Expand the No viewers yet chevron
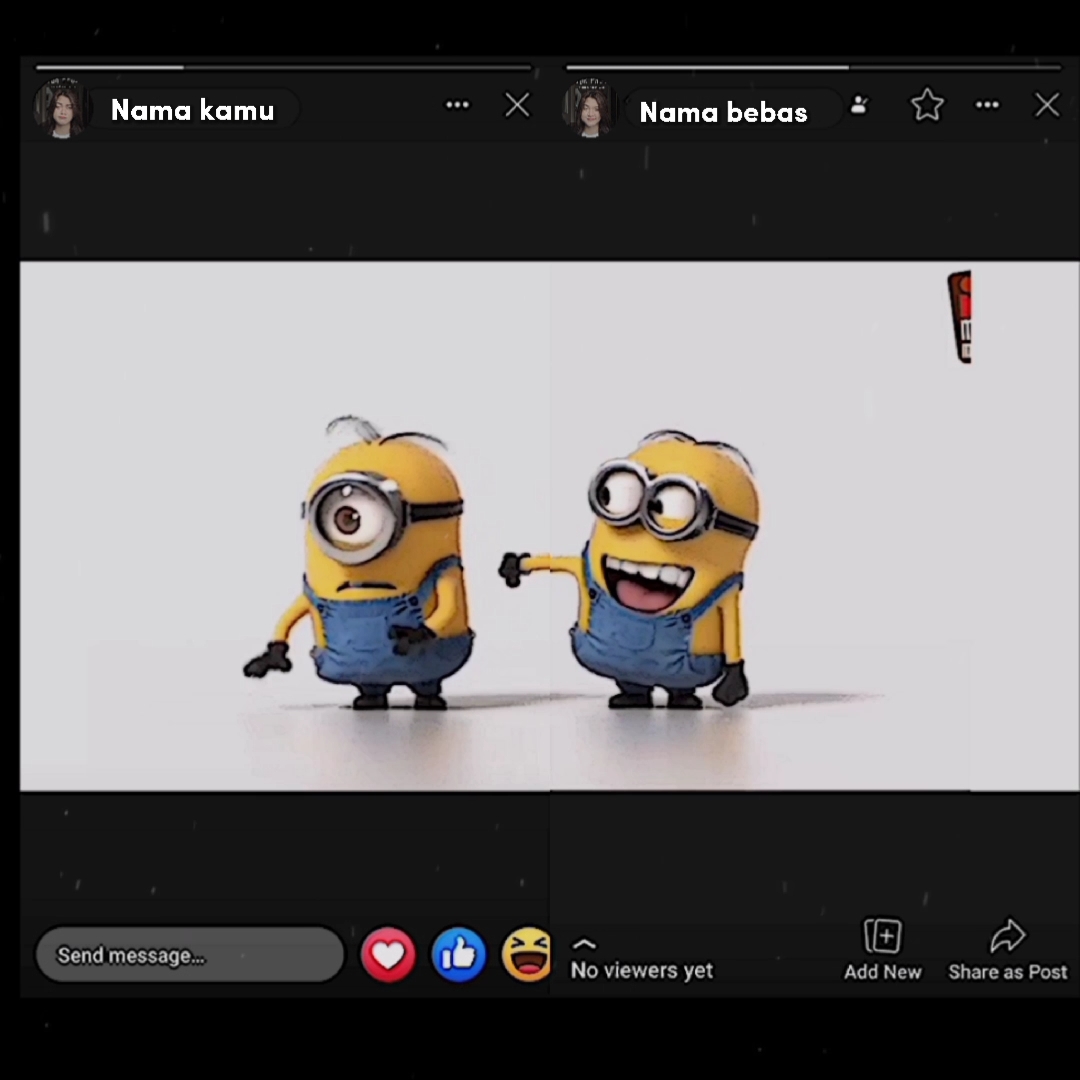This screenshot has height=1080, width=1080. click(x=584, y=944)
